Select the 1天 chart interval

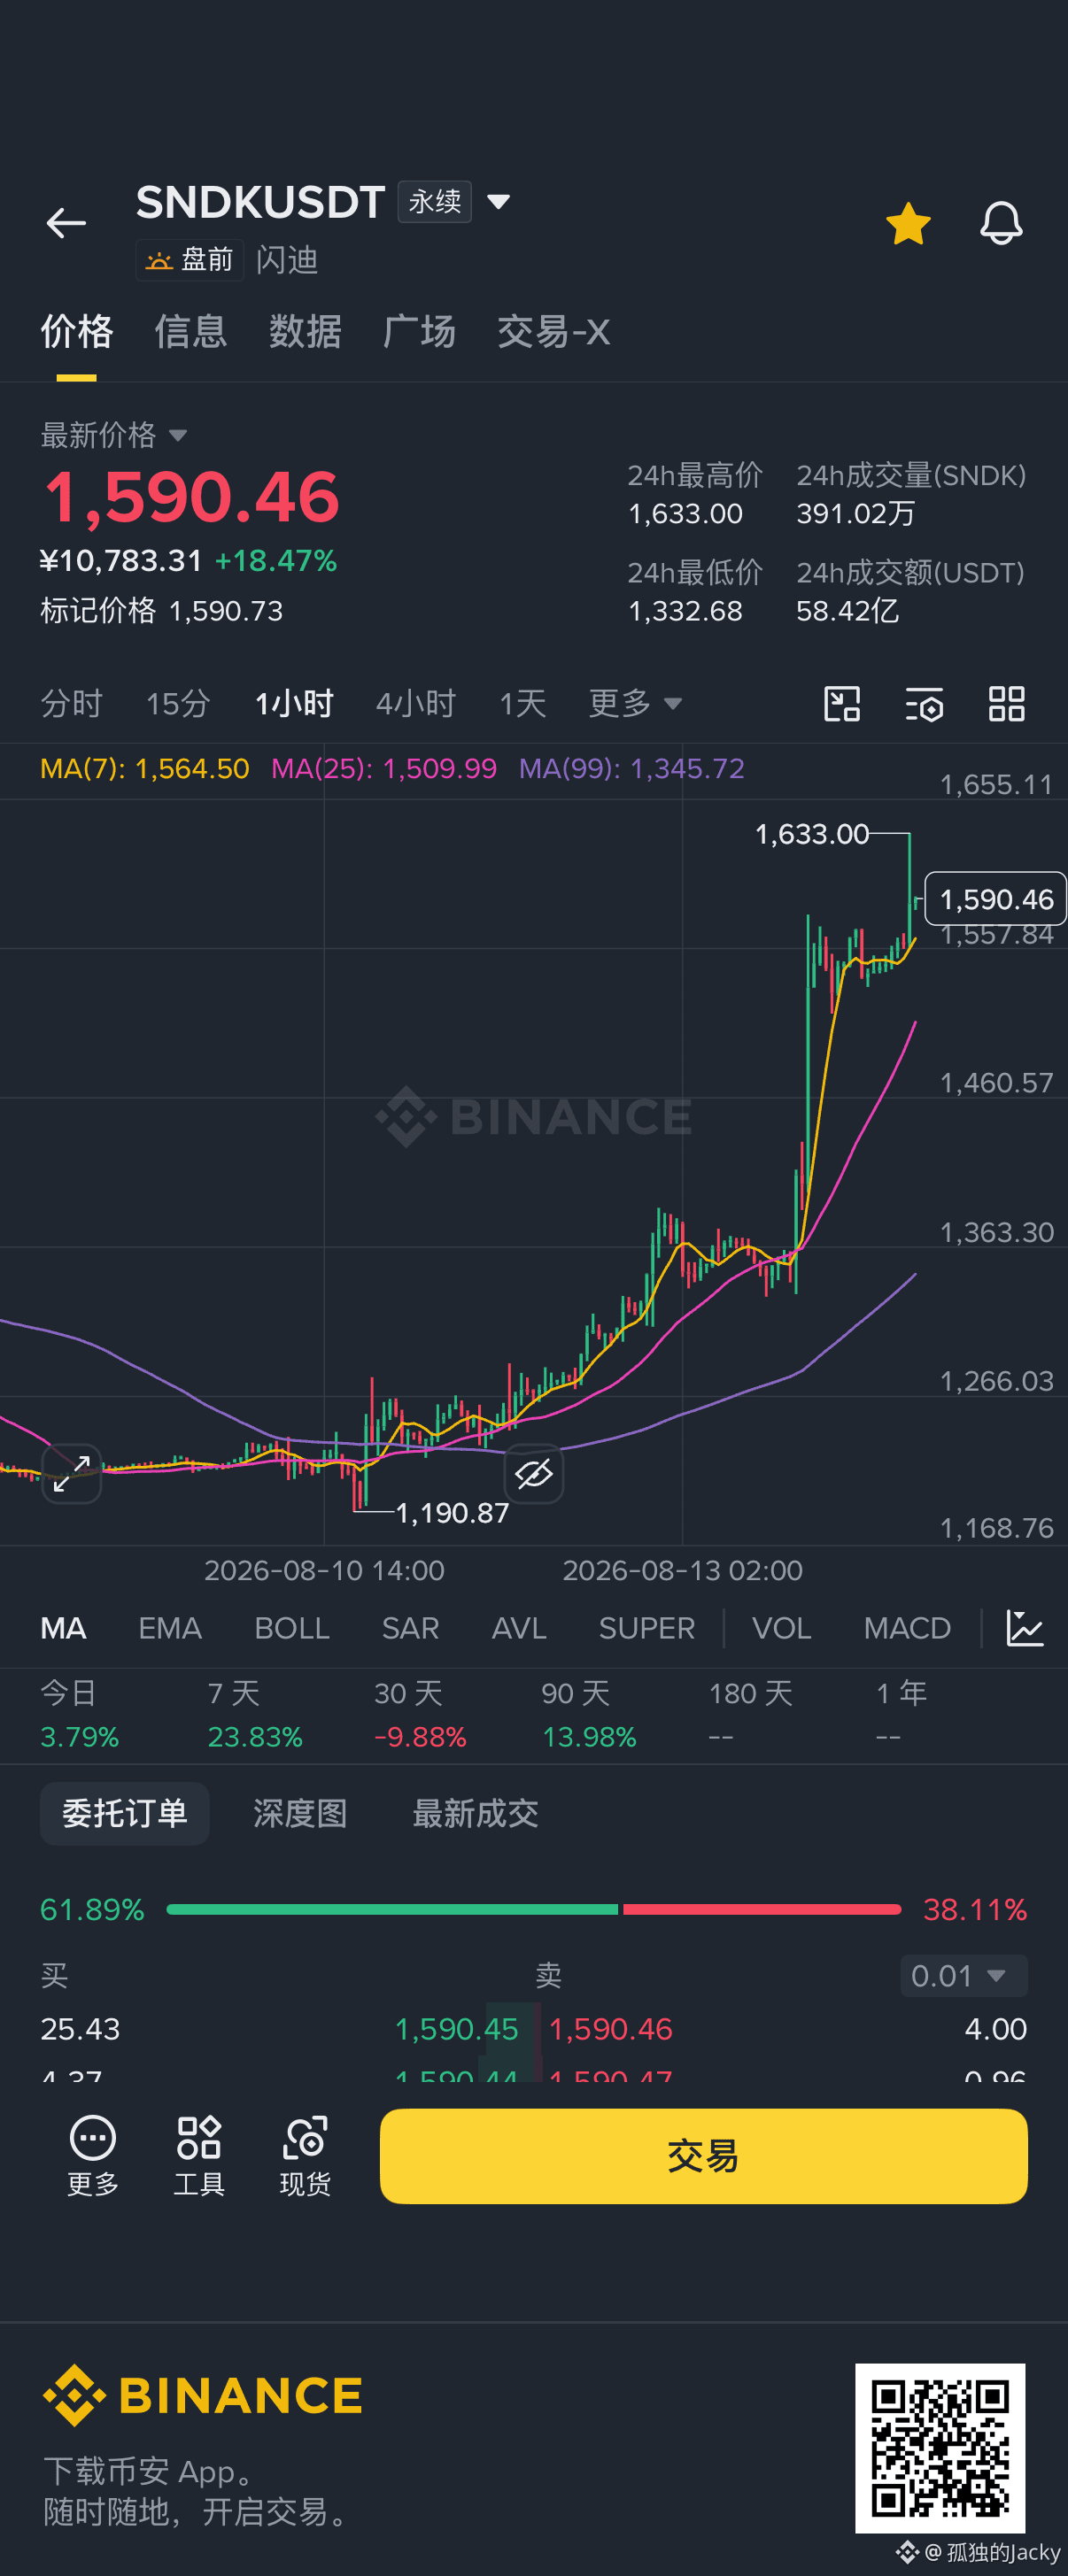(x=523, y=703)
